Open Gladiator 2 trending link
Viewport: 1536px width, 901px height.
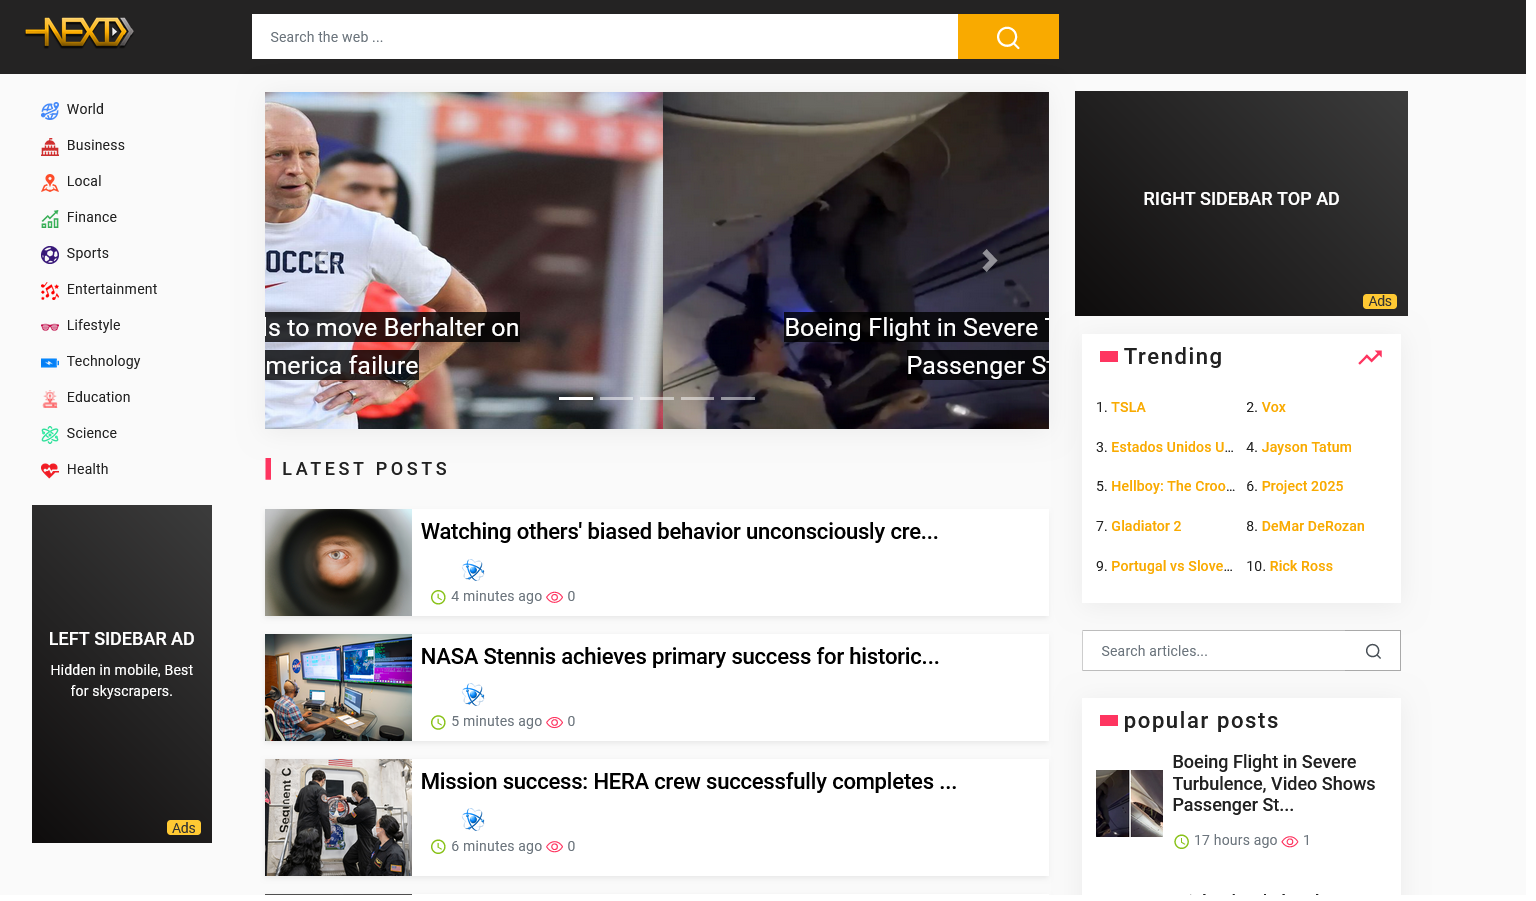click(1146, 526)
